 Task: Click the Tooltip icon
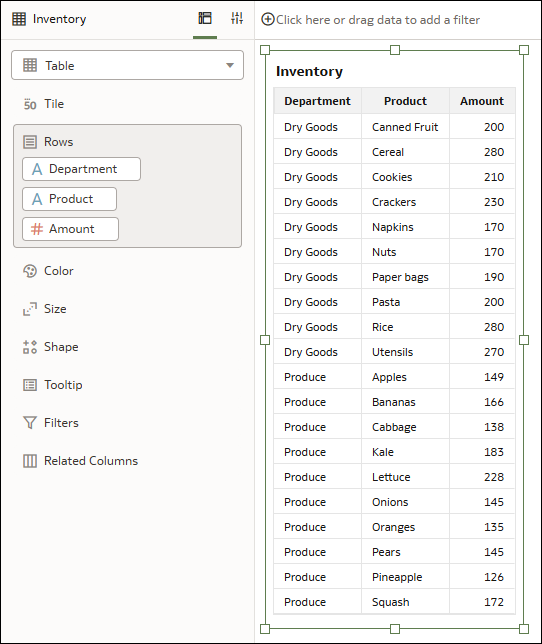click(30, 385)
